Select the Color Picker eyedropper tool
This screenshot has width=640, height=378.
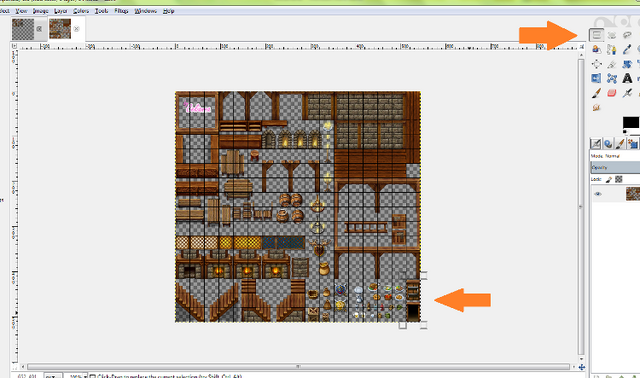pos(627,49)
